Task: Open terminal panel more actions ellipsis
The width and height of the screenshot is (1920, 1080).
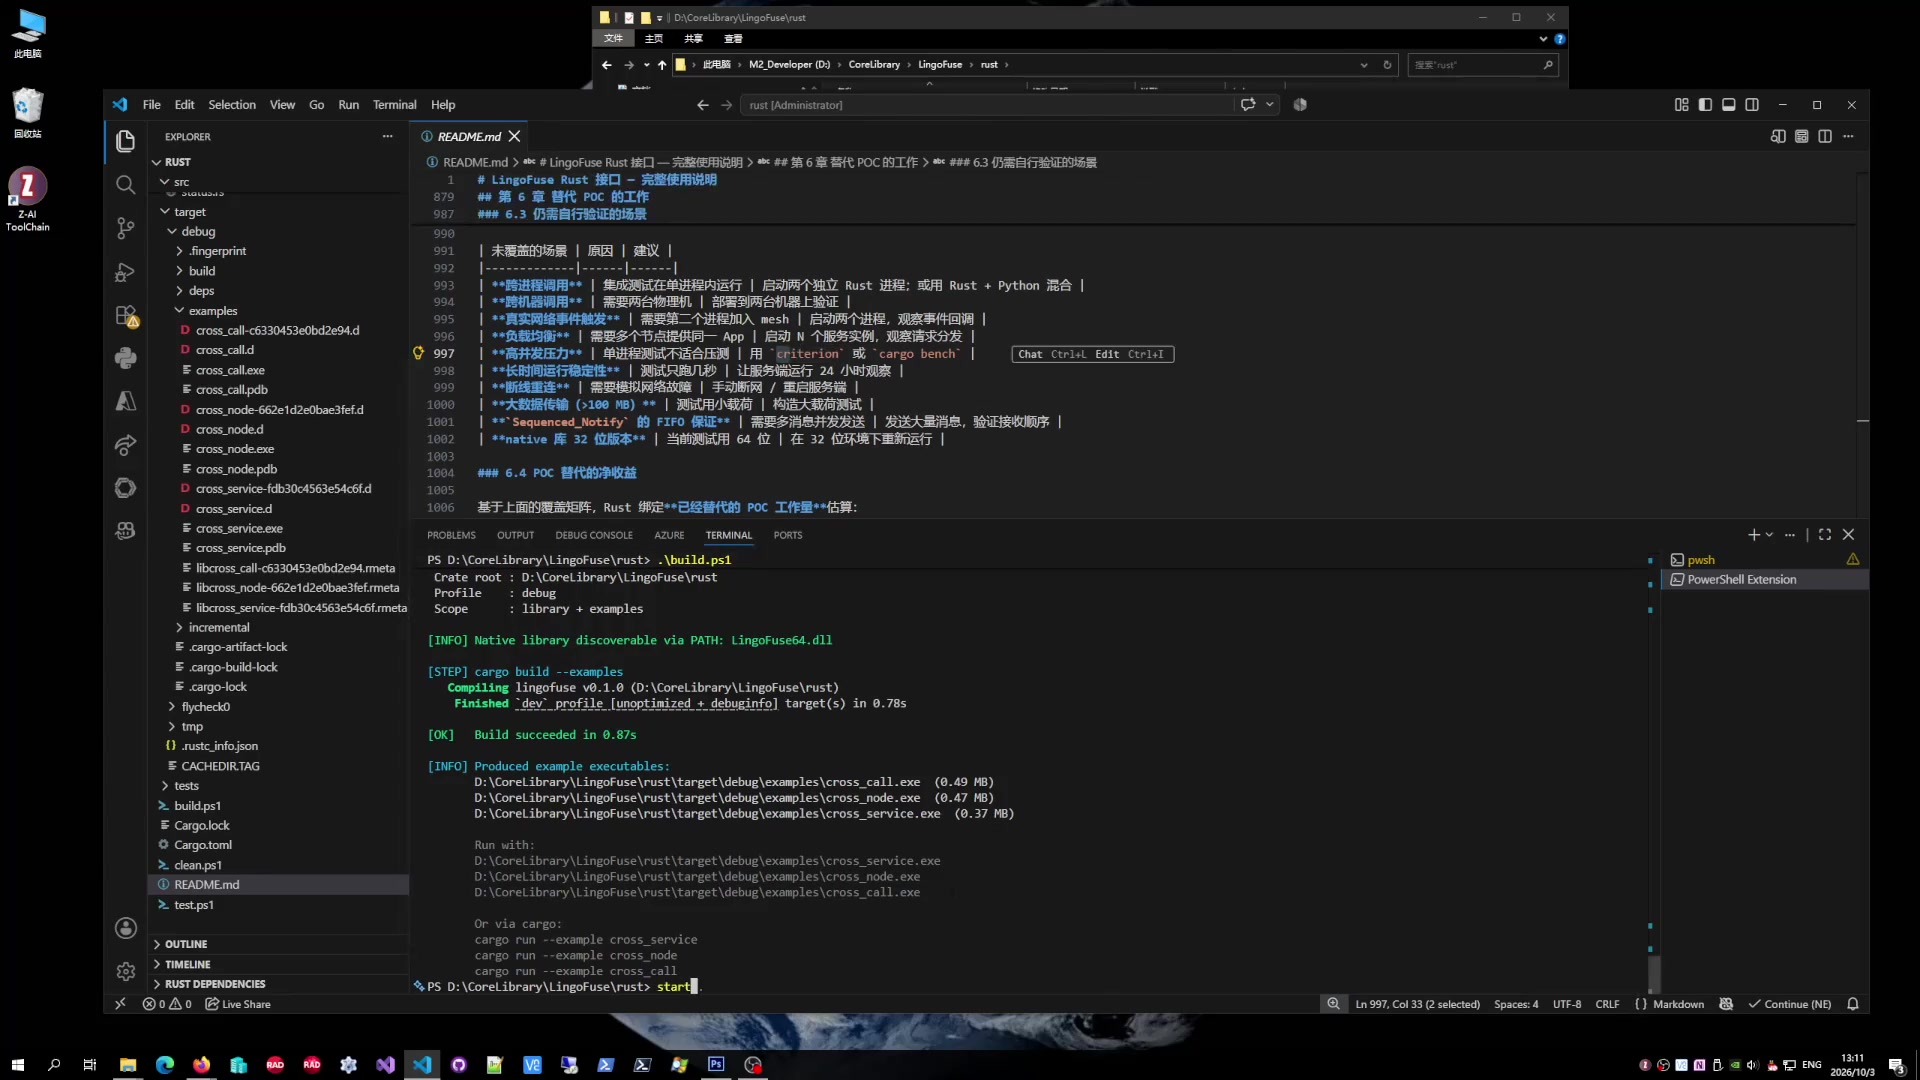Action: pos(1790,535)
